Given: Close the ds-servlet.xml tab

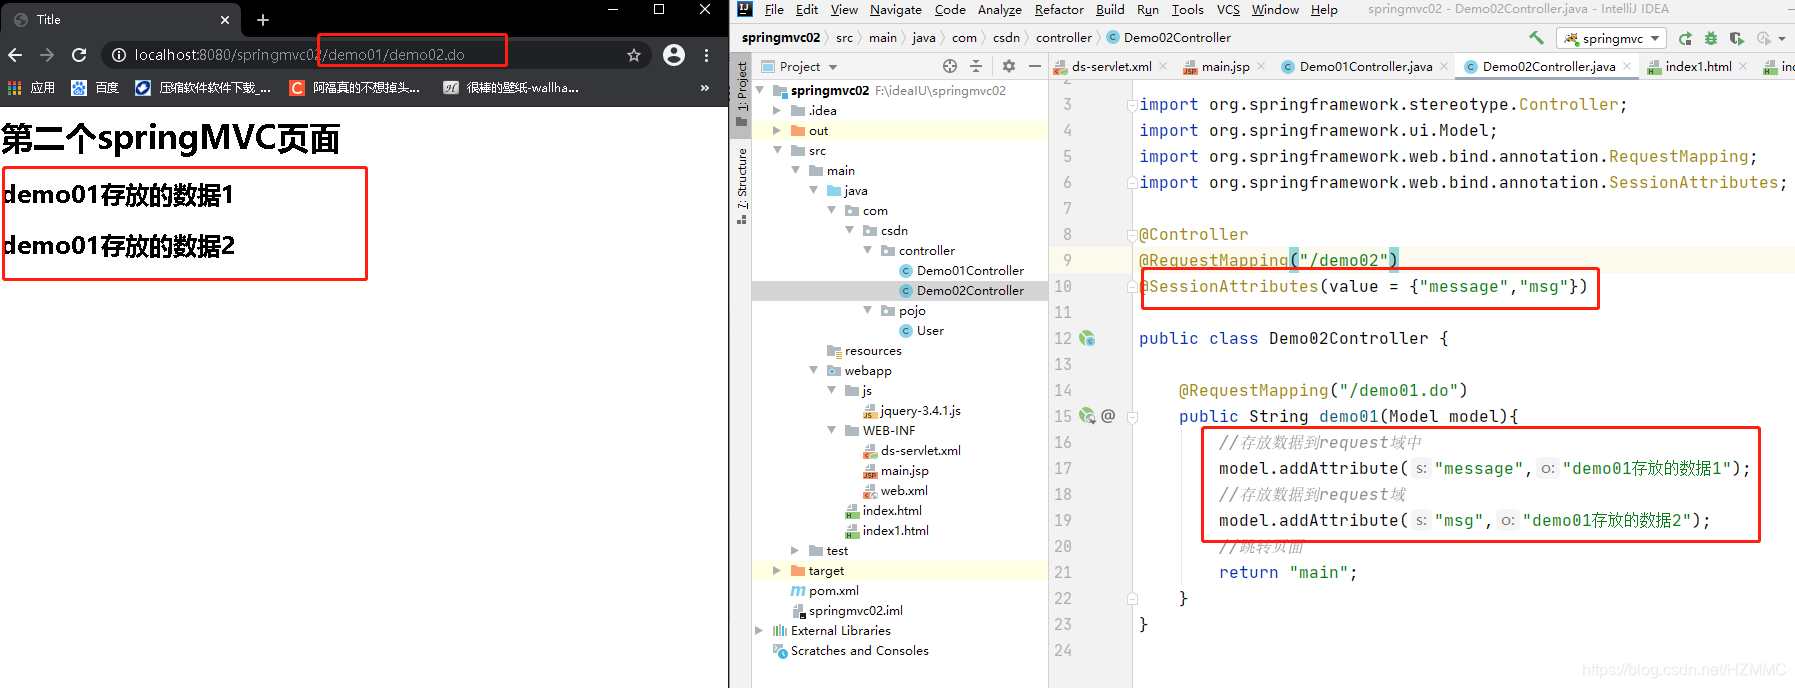Looking at the screenshot, I should (x=1163, y=67).
